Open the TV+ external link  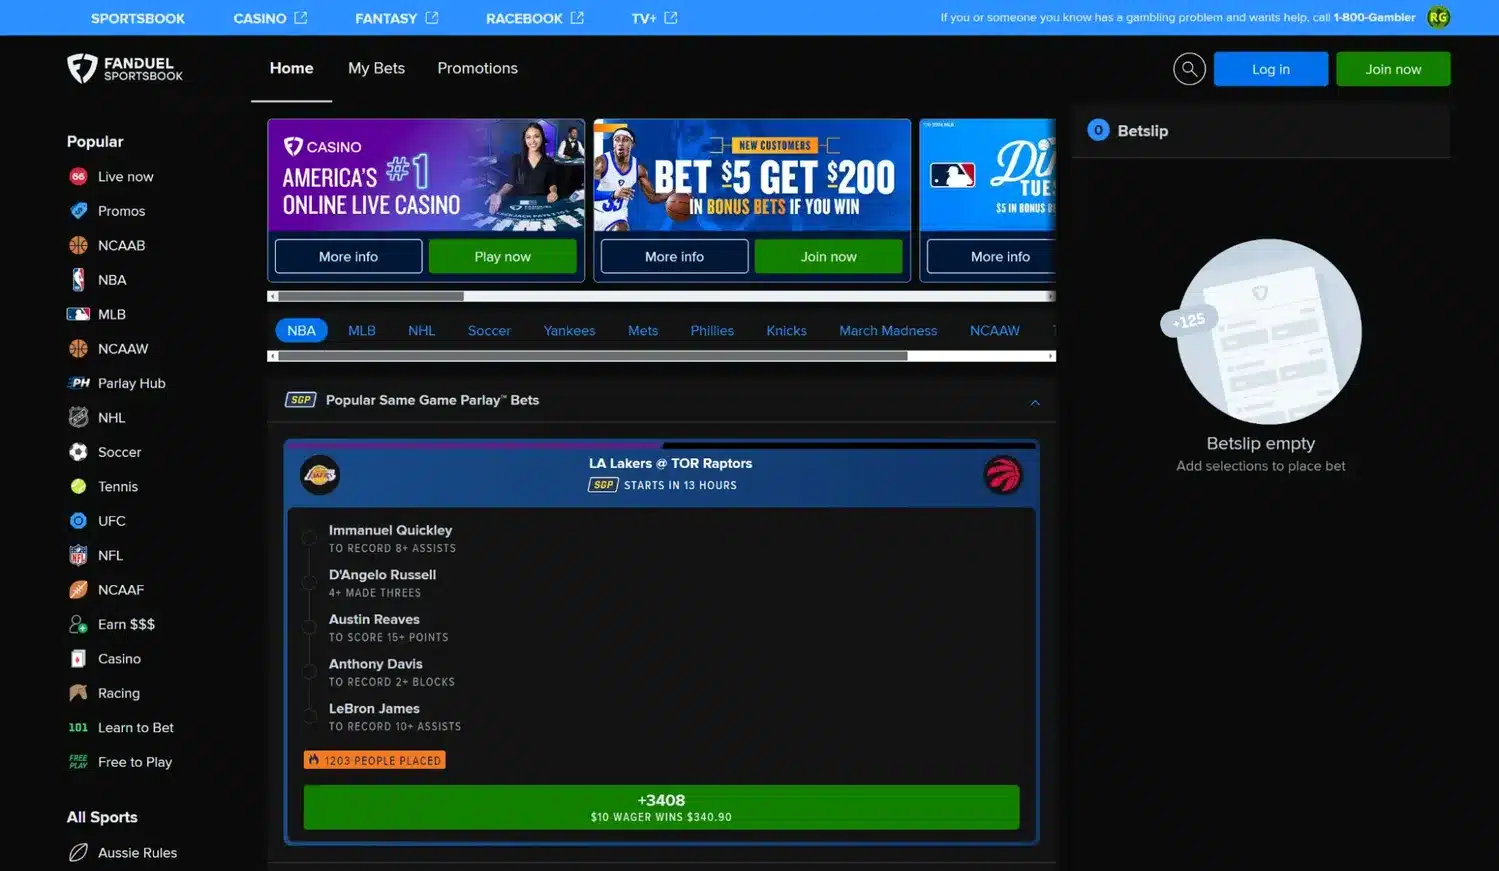654,18
